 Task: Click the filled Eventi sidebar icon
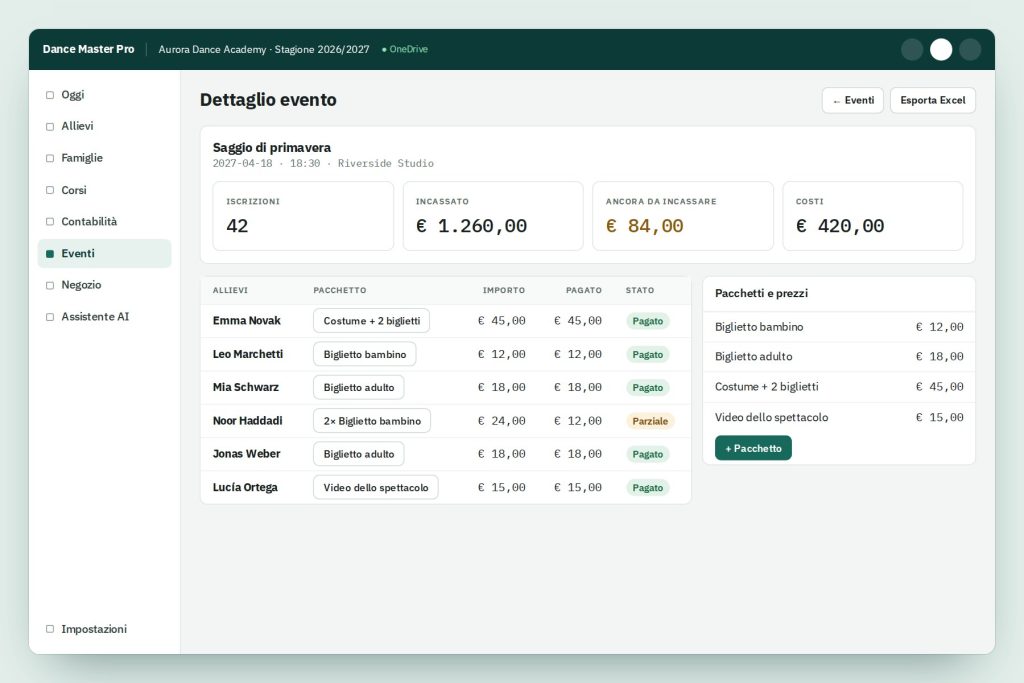(x=50, y=253)
